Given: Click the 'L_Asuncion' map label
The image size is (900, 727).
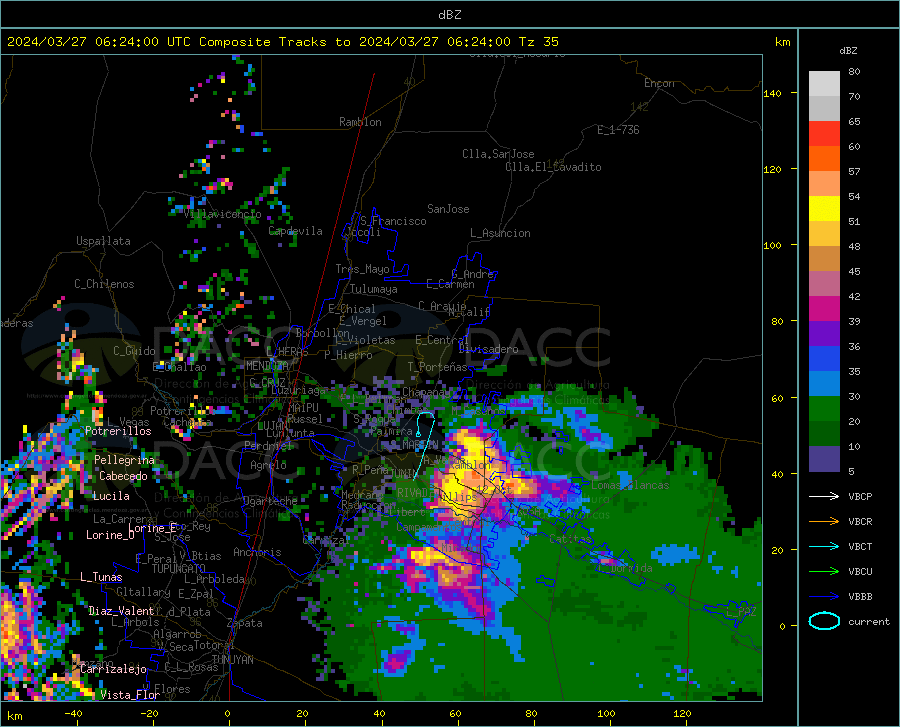Looking at the screenshot, I should [500, 233].
